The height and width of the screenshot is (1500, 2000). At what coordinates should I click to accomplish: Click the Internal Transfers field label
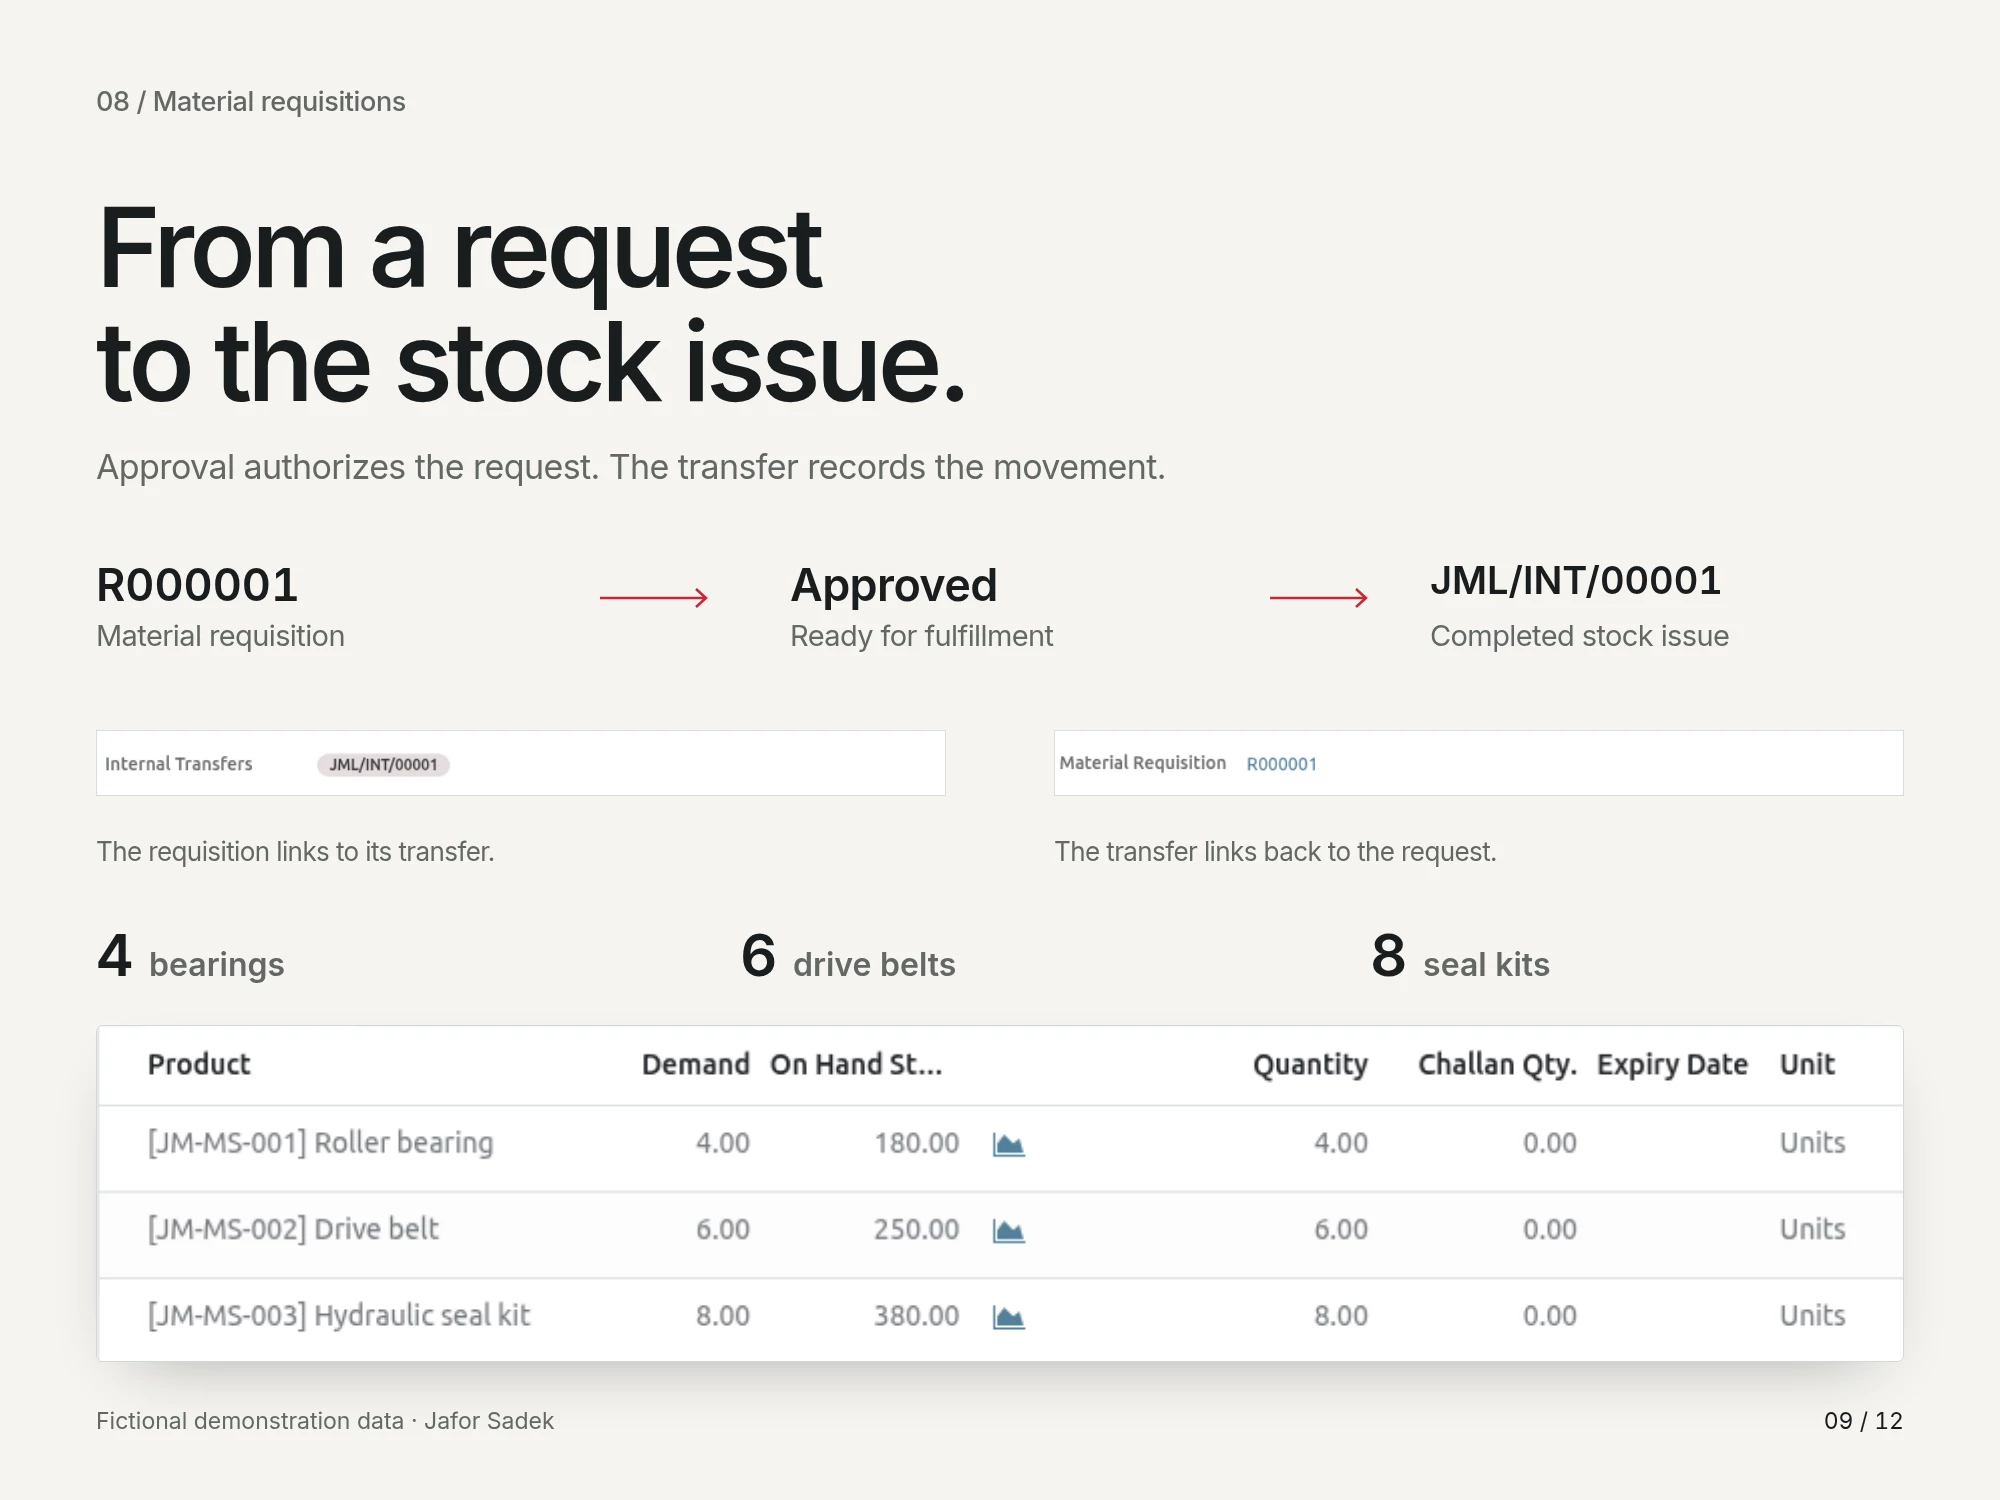[x=178, y=764]
